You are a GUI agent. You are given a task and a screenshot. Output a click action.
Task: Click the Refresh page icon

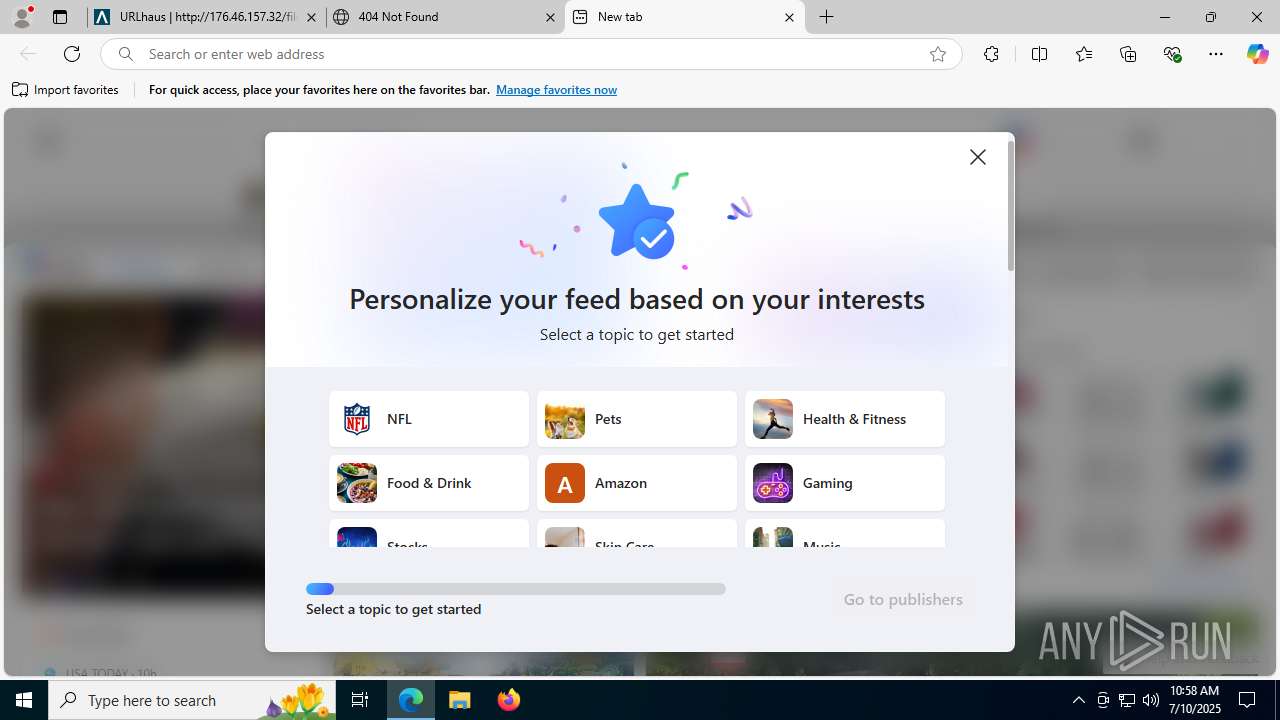pos(72,54)
